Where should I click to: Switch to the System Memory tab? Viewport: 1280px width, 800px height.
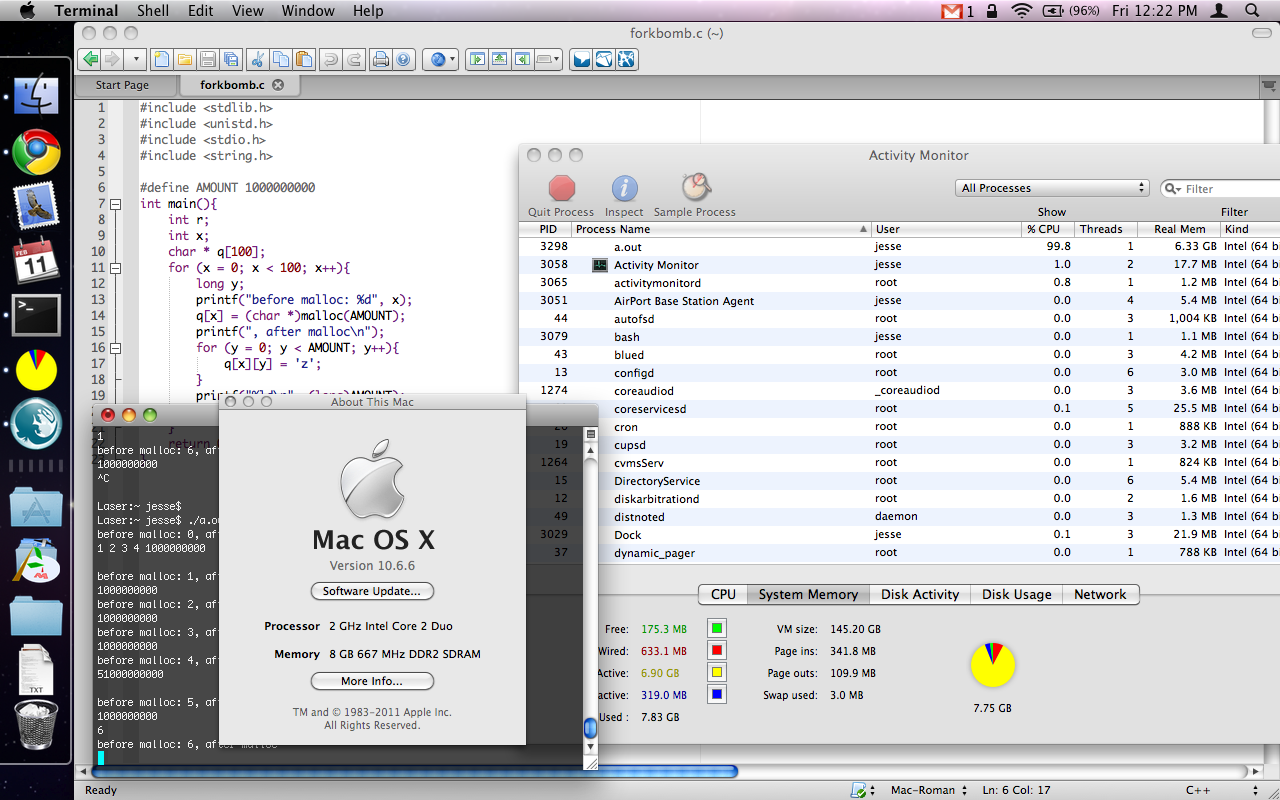click(808, 594)
